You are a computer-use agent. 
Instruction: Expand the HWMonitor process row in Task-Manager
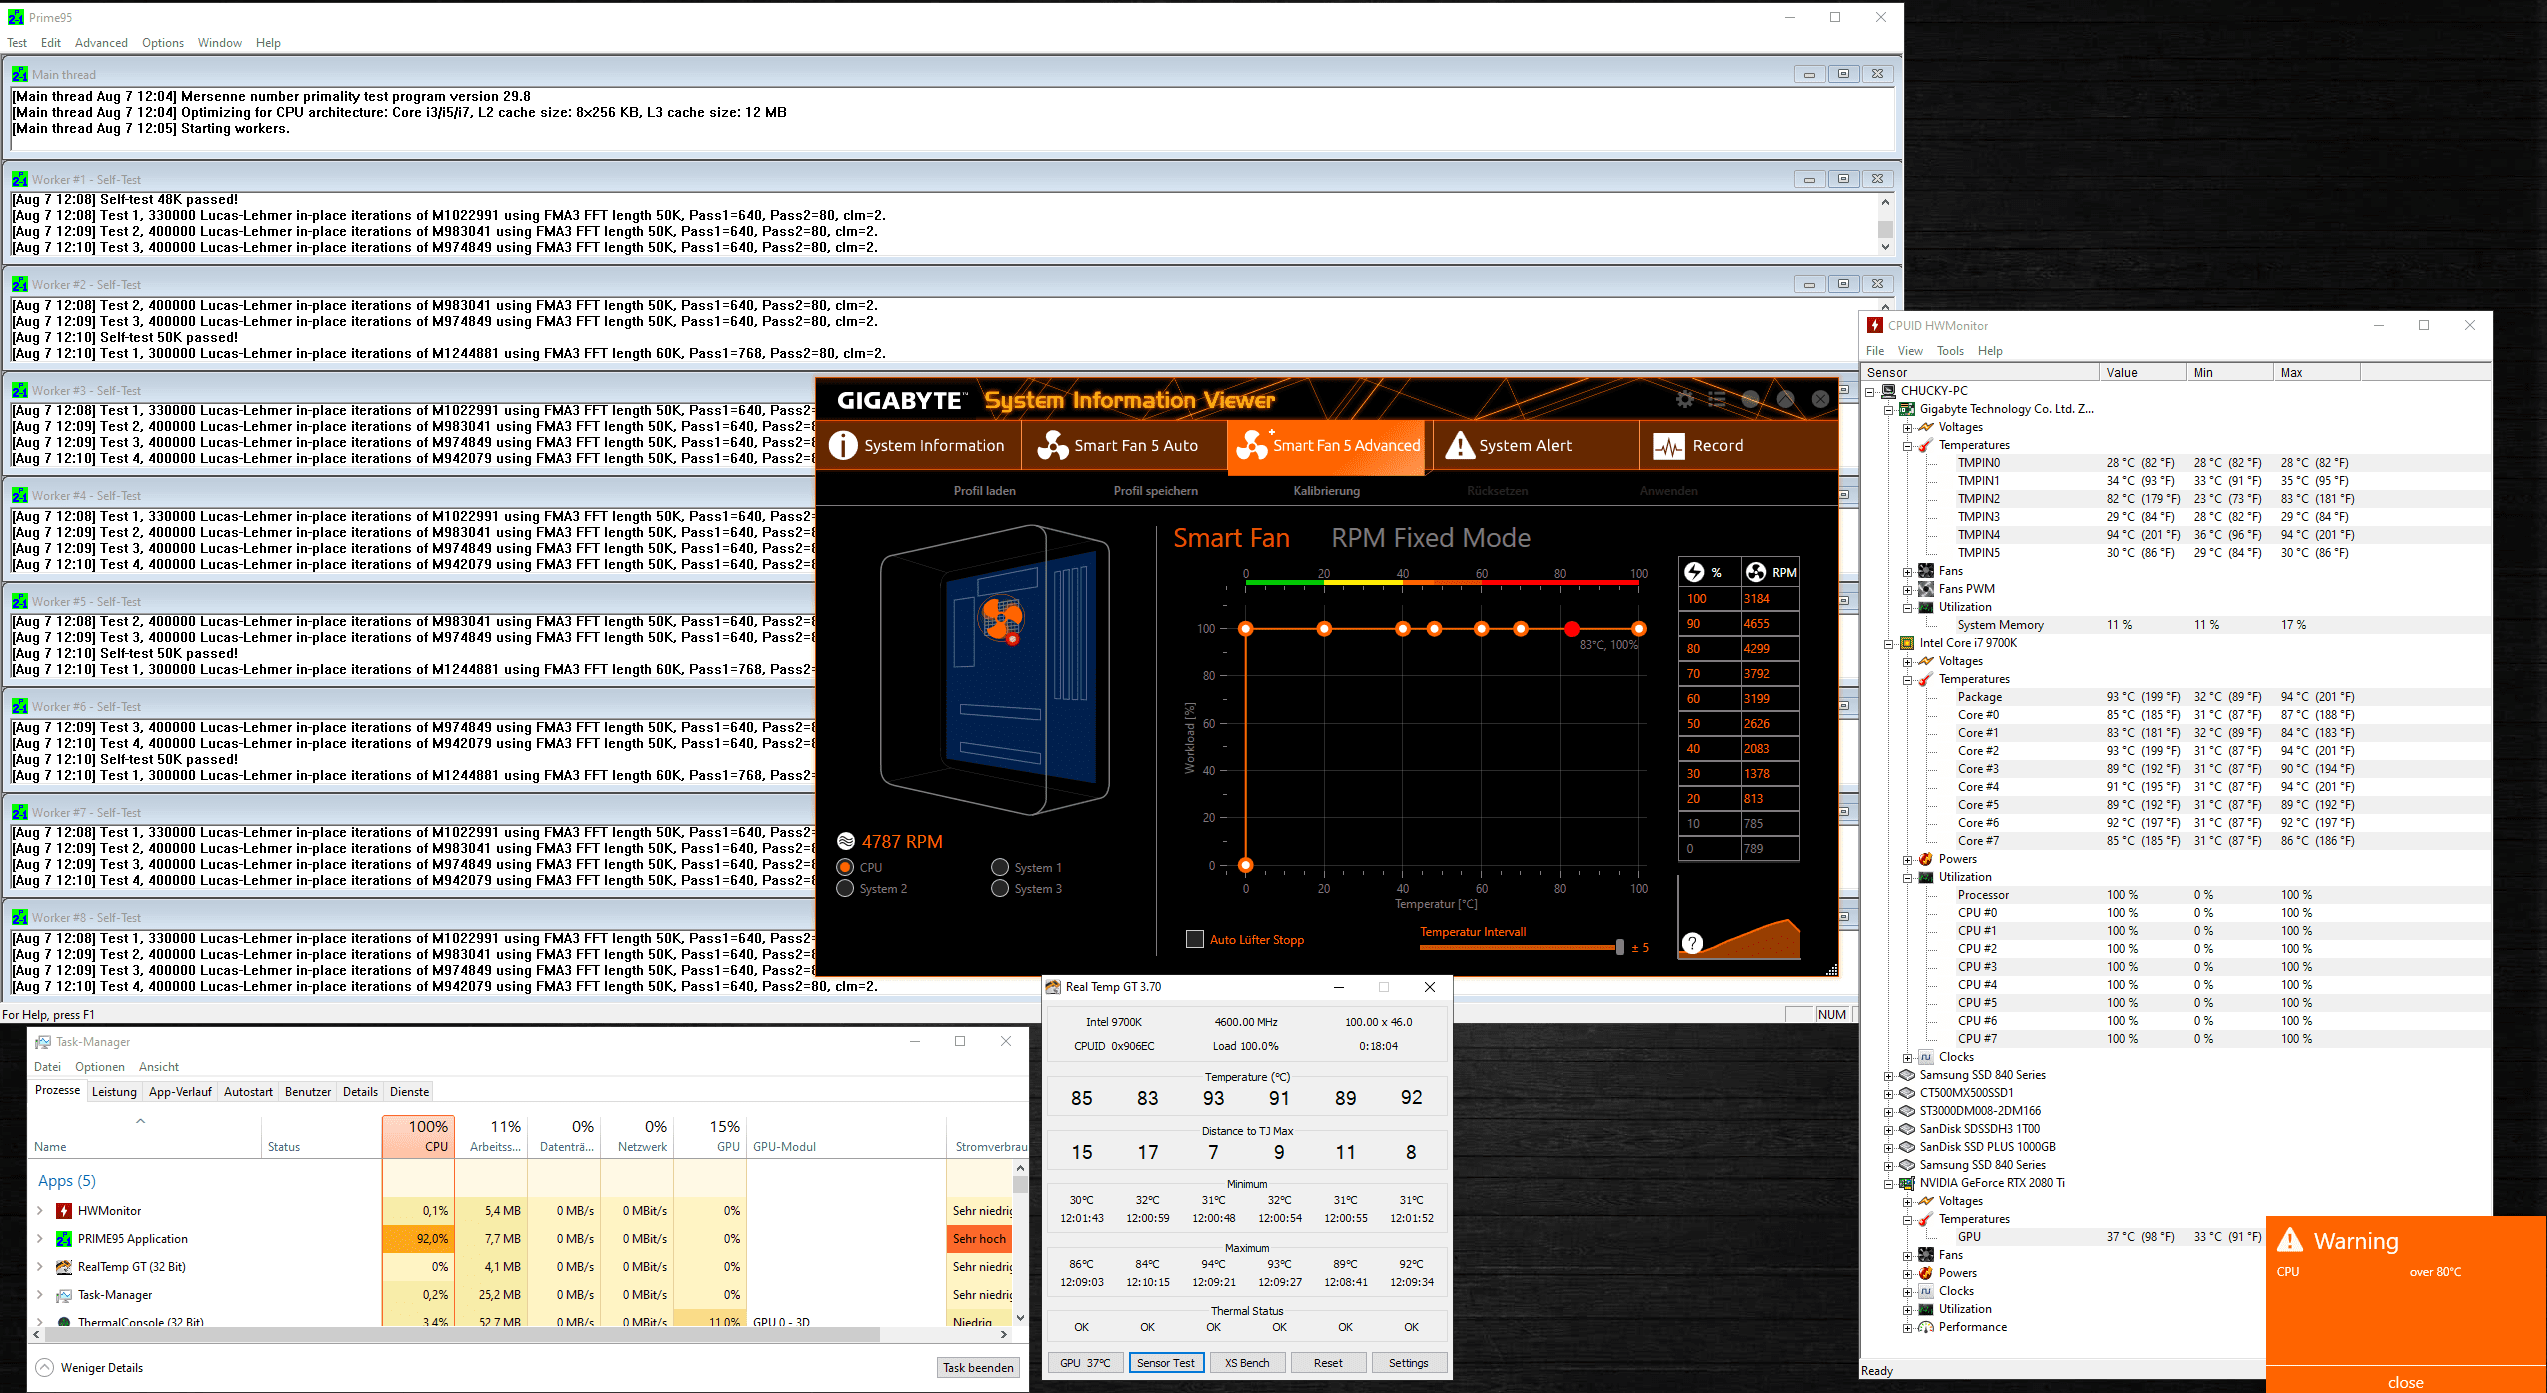tap(40, 1211)
